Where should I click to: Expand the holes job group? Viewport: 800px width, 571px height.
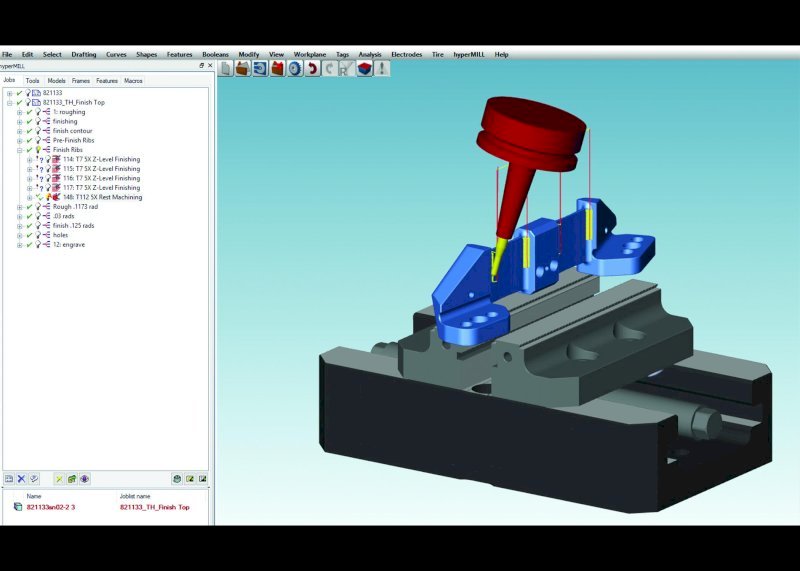19,235
